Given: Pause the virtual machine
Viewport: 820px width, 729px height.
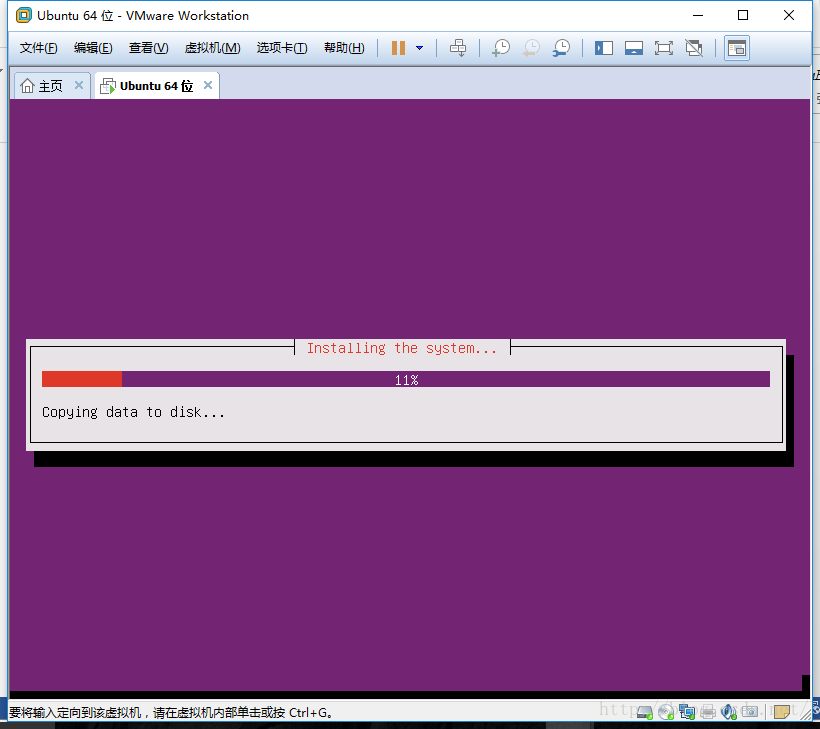Looking at the screenshot, I should pyautogui.click(x=398, y=48).
